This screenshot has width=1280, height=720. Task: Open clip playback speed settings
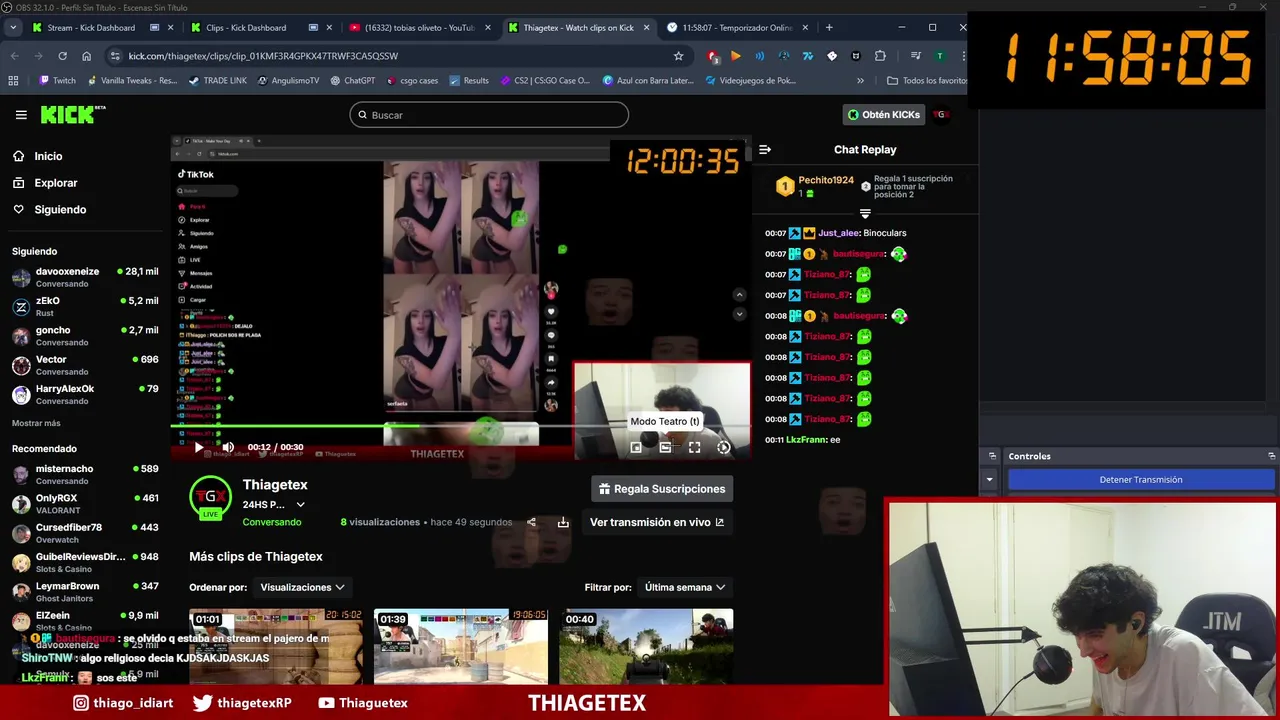tap(724, 447)
